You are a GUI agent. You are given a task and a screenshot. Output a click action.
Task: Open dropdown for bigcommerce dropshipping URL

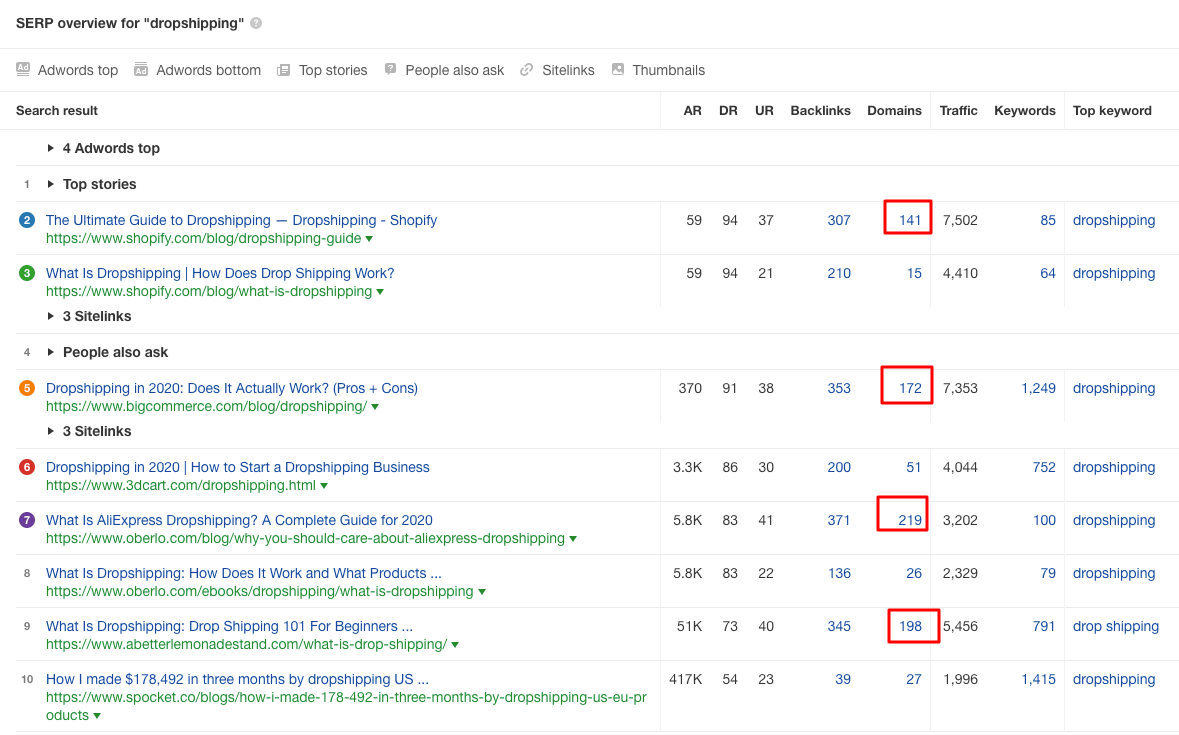[375, 407]
